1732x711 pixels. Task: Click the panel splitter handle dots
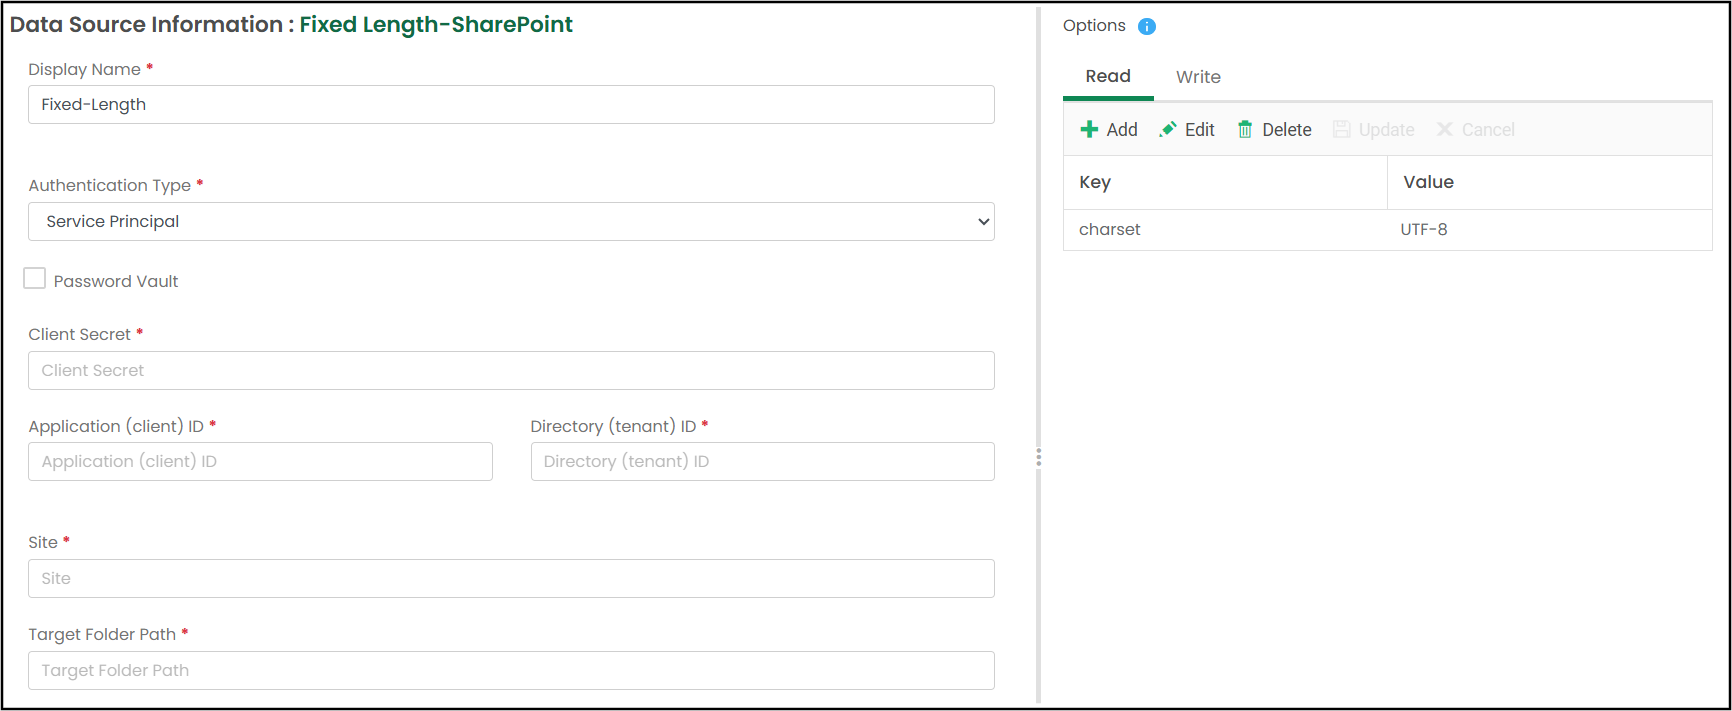coord(1039,457)
